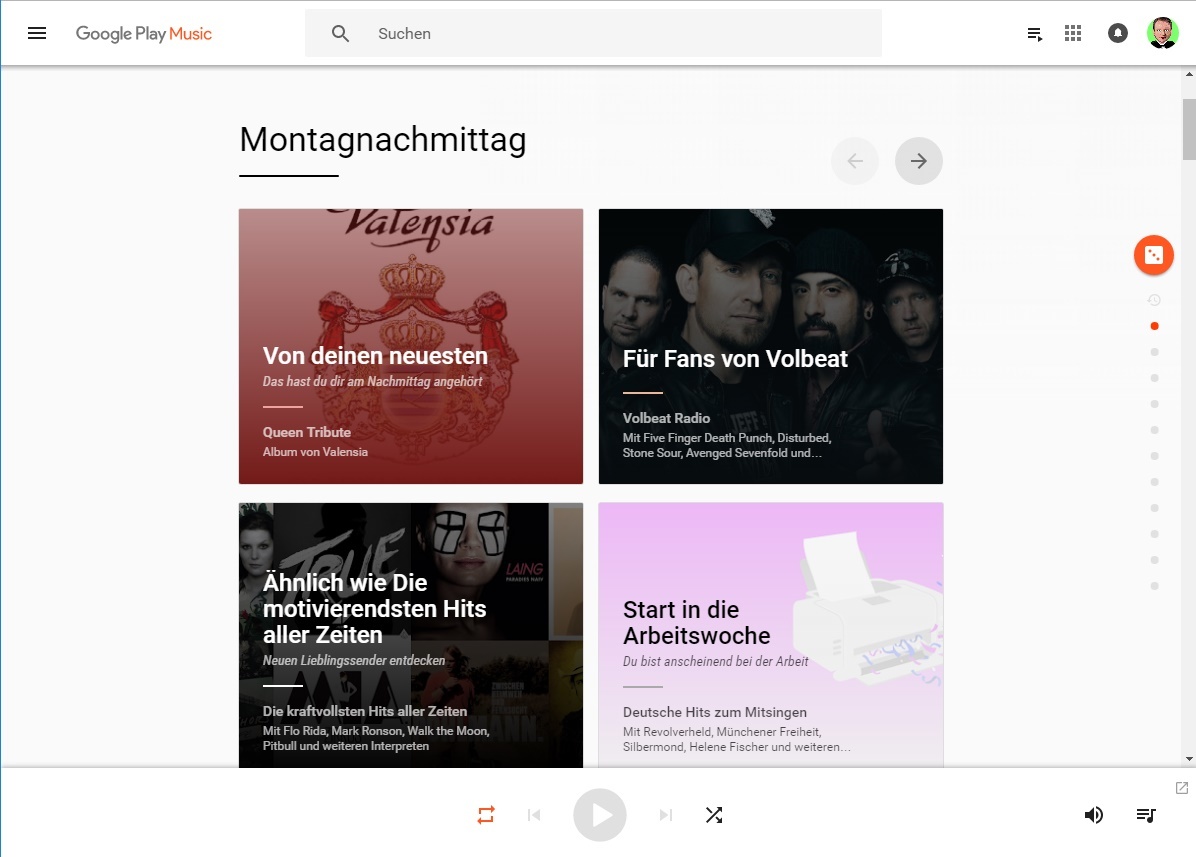Skip to the previous track
Viewport: 1196px width, 857px height.
click(534, 815)
